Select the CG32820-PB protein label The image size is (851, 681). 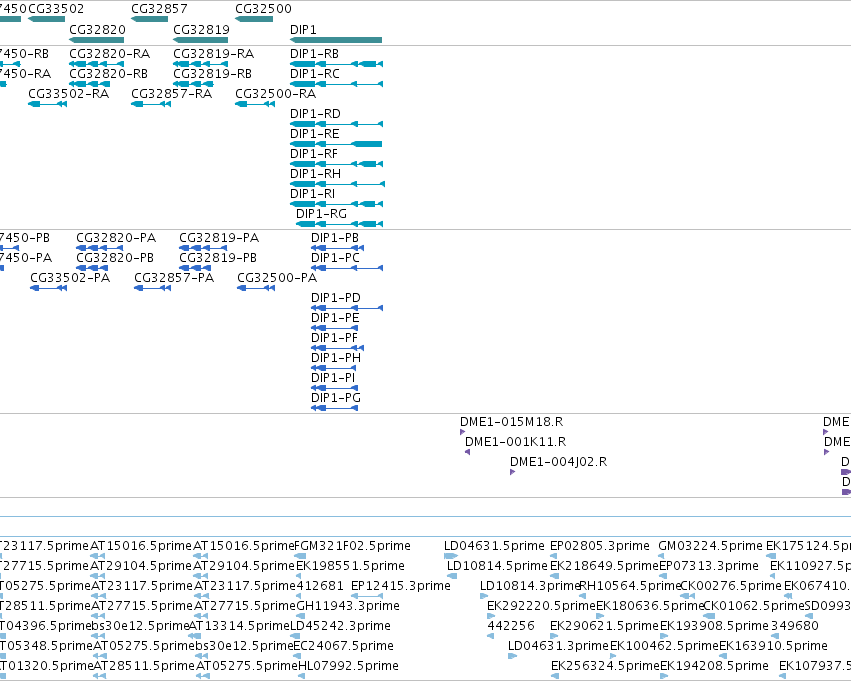coord(115,258)
